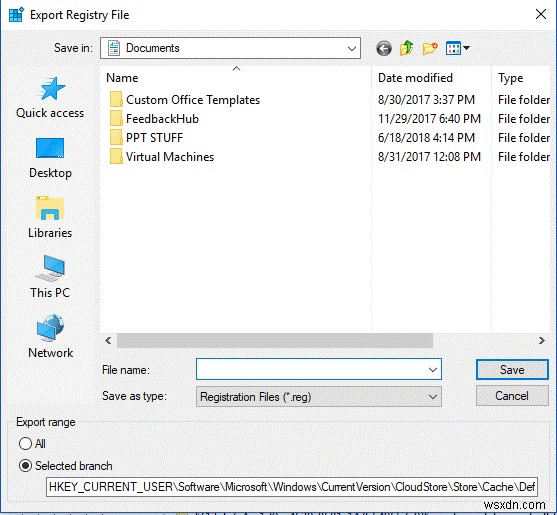Image resolution: width=557 pixels, height=515 pixels.
Task: Select the PPT STUFF folder icon
Action: tap(116, 137)
